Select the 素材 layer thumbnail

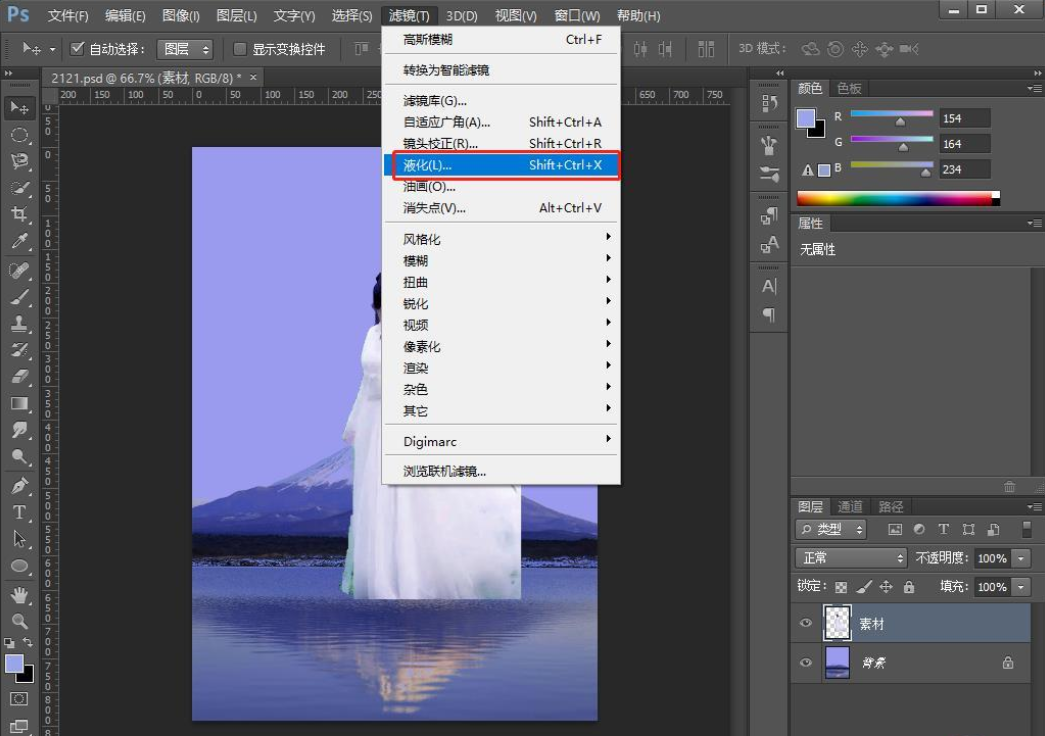837,623
